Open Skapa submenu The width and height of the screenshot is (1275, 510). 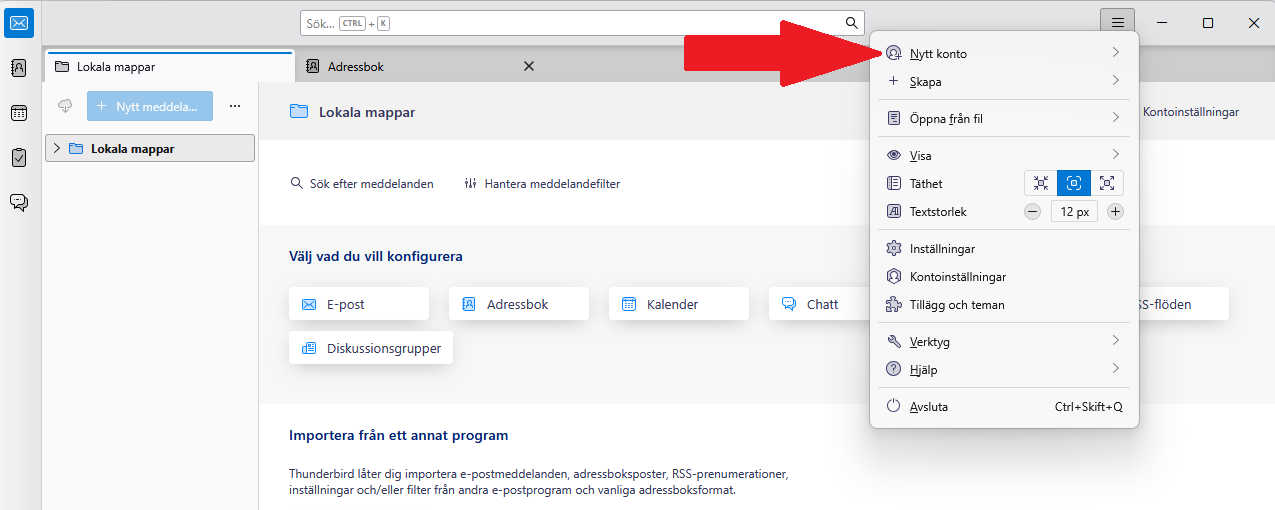coord(1004,81)
